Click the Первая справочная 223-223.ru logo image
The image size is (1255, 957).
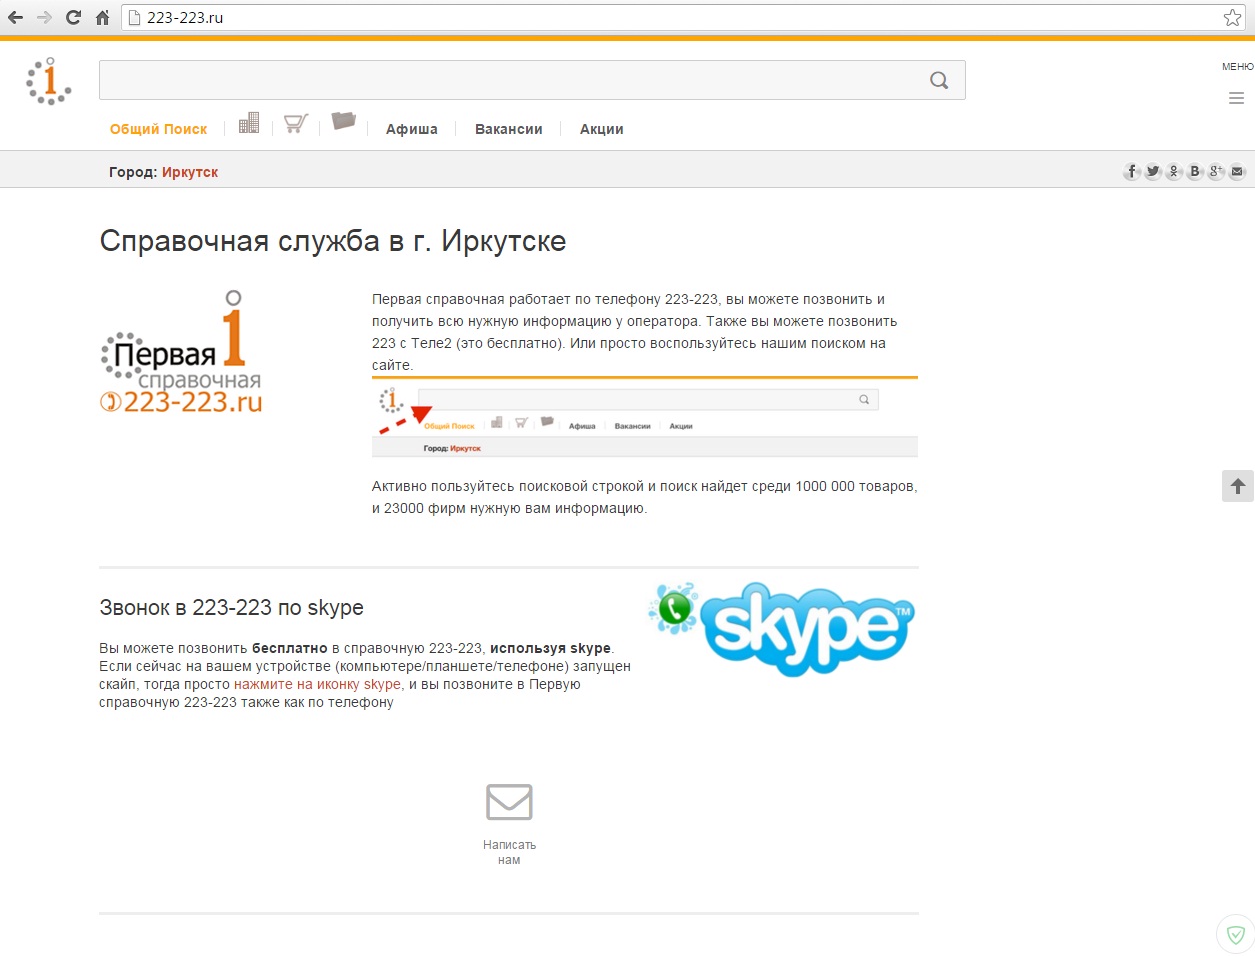(x=181, y=352)
